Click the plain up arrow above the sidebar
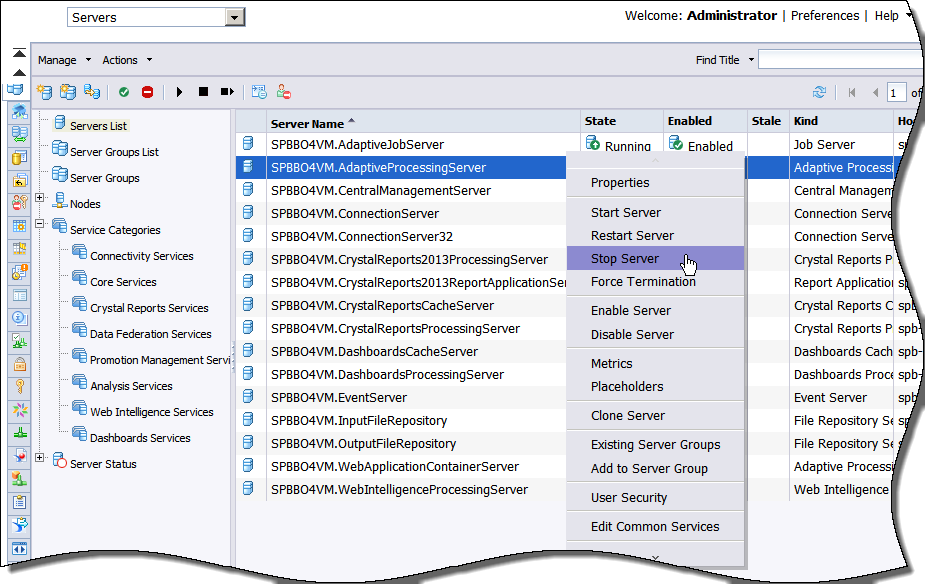The image size is (925, 584). pos(19,73)
